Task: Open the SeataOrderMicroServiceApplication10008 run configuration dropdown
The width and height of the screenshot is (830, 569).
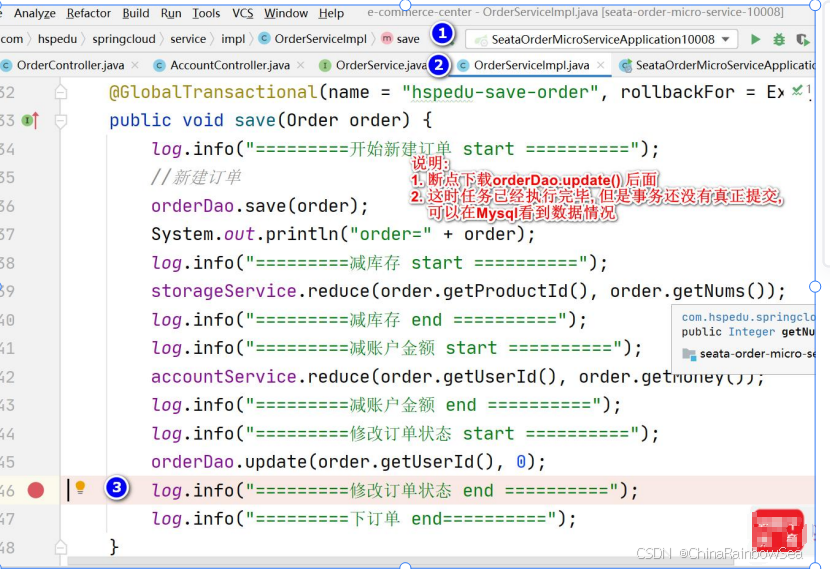Action: point(603,40)
